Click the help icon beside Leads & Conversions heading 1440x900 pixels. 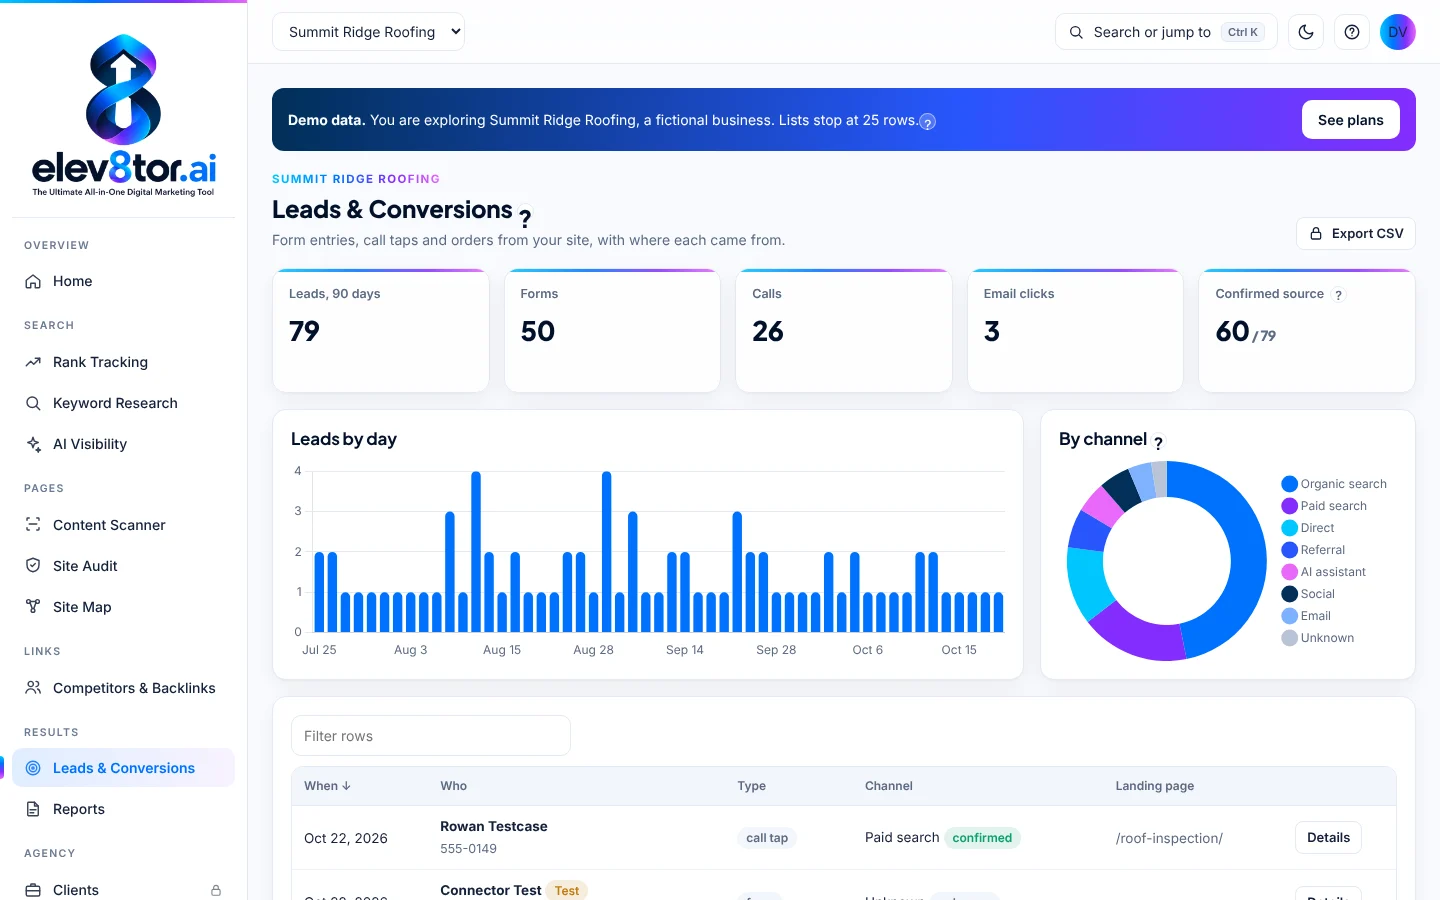tap(525, 218)
